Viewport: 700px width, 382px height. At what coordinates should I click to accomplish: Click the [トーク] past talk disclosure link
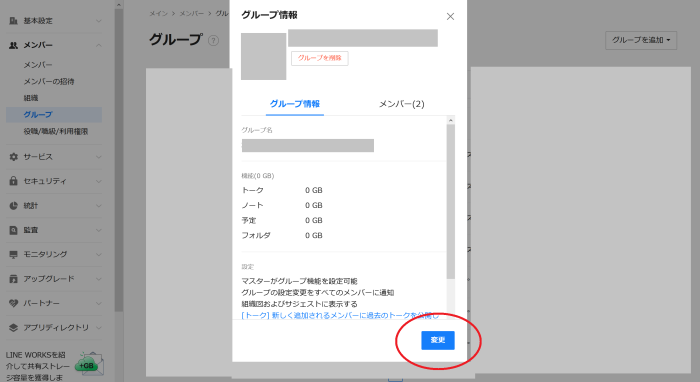tap(340, 316)
